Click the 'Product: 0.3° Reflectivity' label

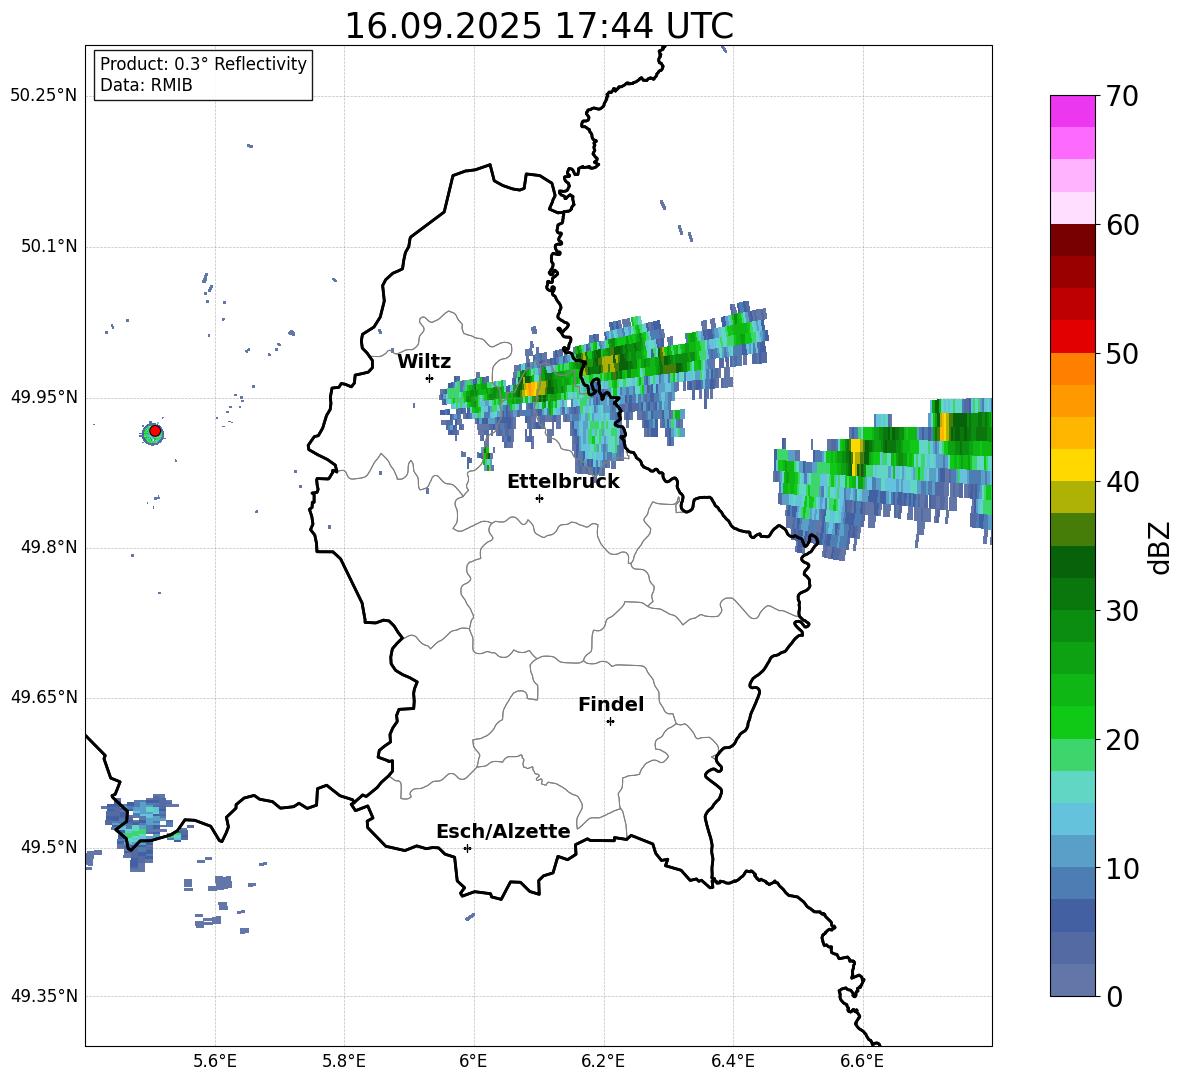pos(203,64)
